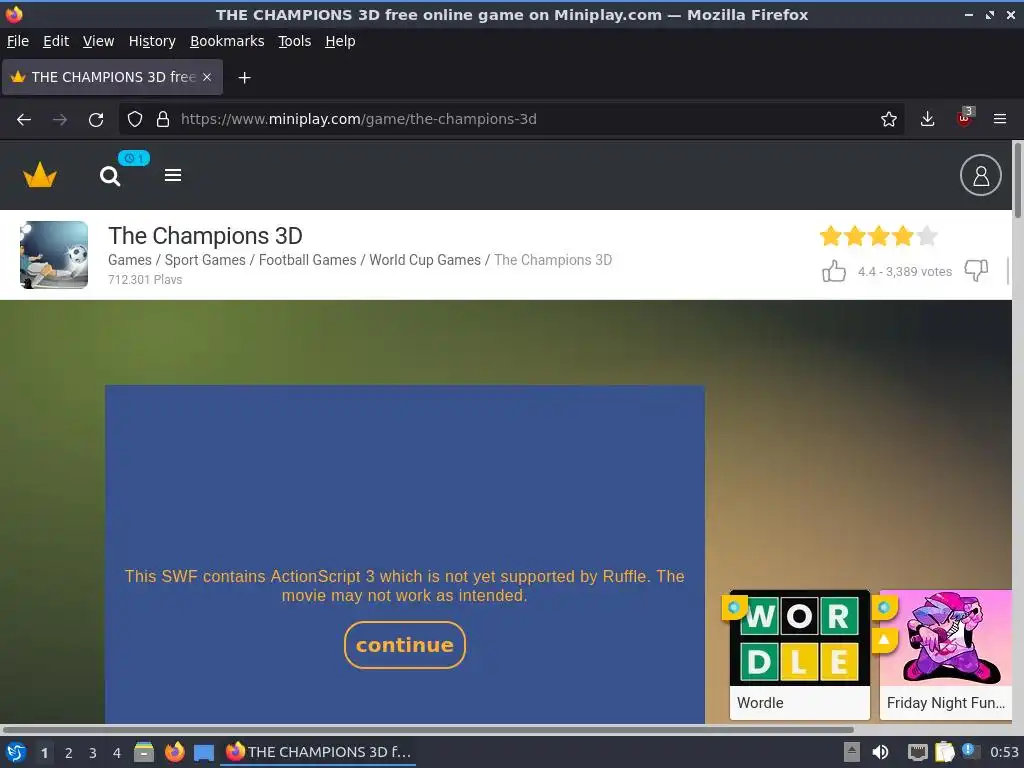Click the horizontal page scrollbar
Image resolution: width=1024 pixels, height=768 pixels.
tap(428, 729)
